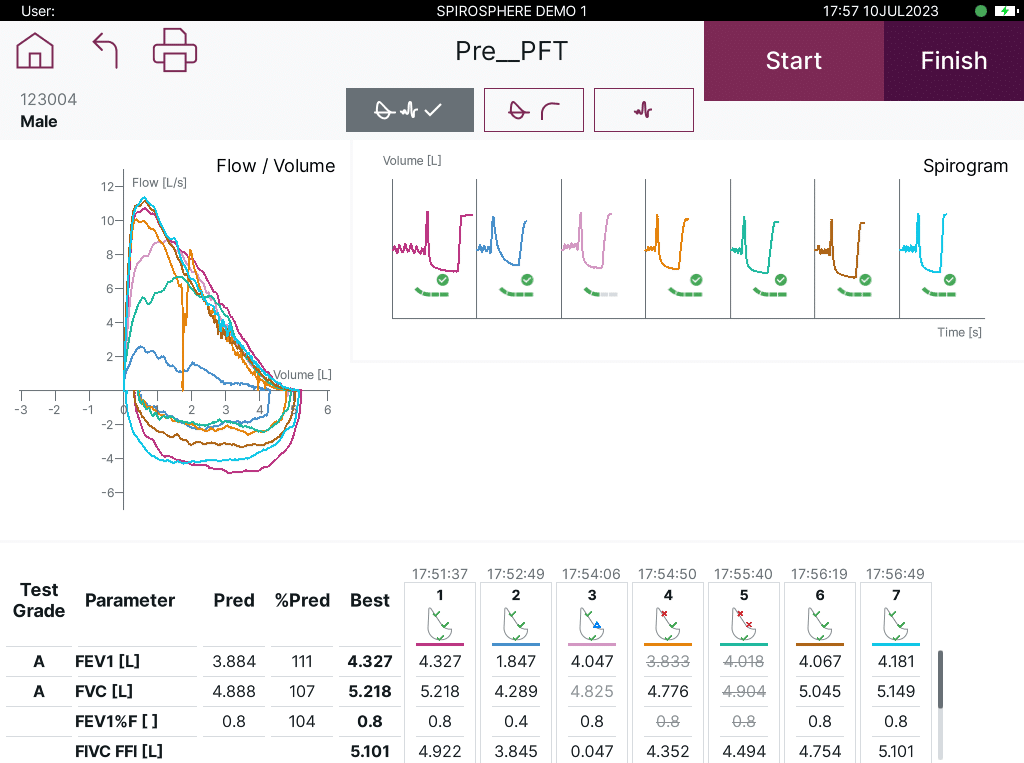The width and height of the screenshot is (1024, 763).
Task: Switch to the flow-volume only view
Action: tap(533, 110)
